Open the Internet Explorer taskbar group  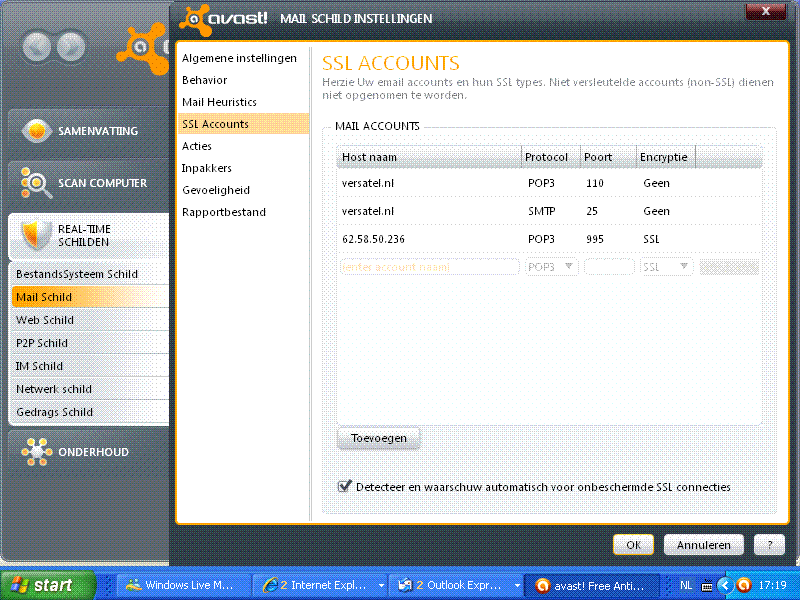tap(321, 585)
